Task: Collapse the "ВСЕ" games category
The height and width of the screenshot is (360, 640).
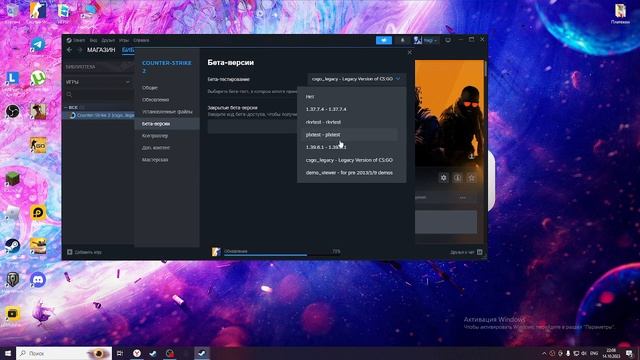Action: (71, 107)
